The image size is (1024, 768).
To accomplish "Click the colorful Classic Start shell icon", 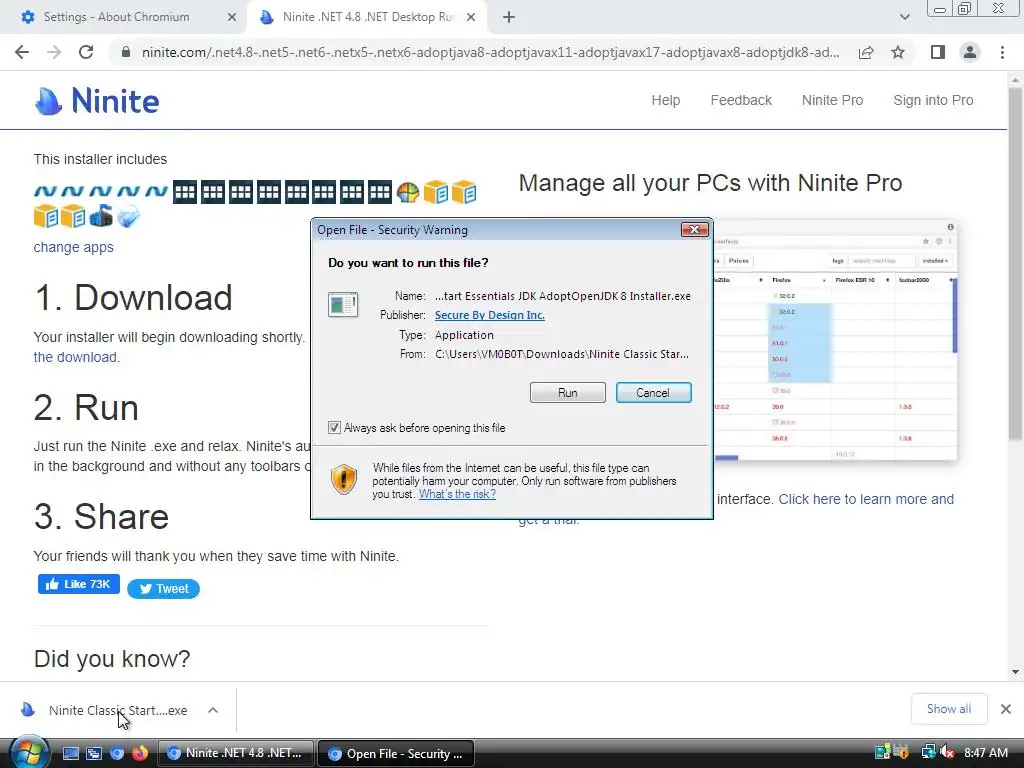I will point(408,192).
